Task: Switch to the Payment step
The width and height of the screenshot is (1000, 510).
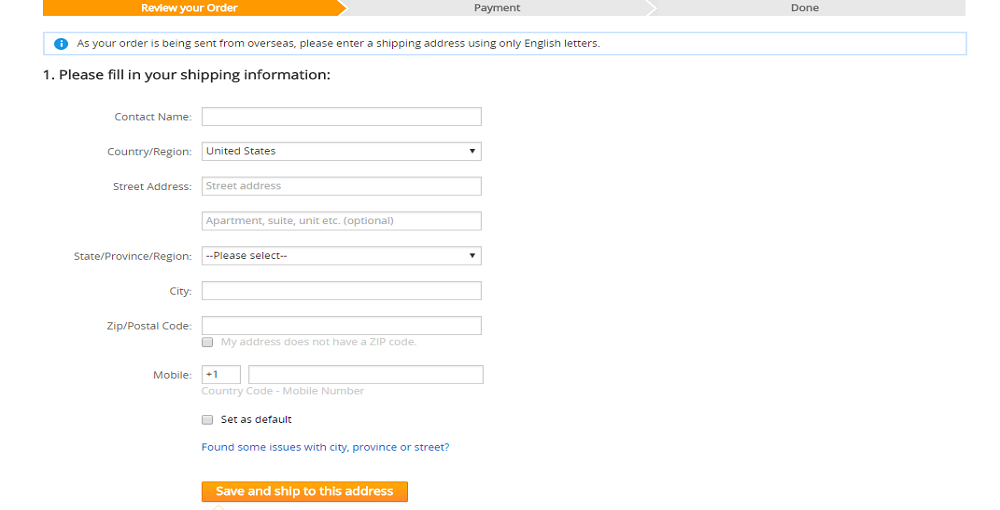Action: 497,8
